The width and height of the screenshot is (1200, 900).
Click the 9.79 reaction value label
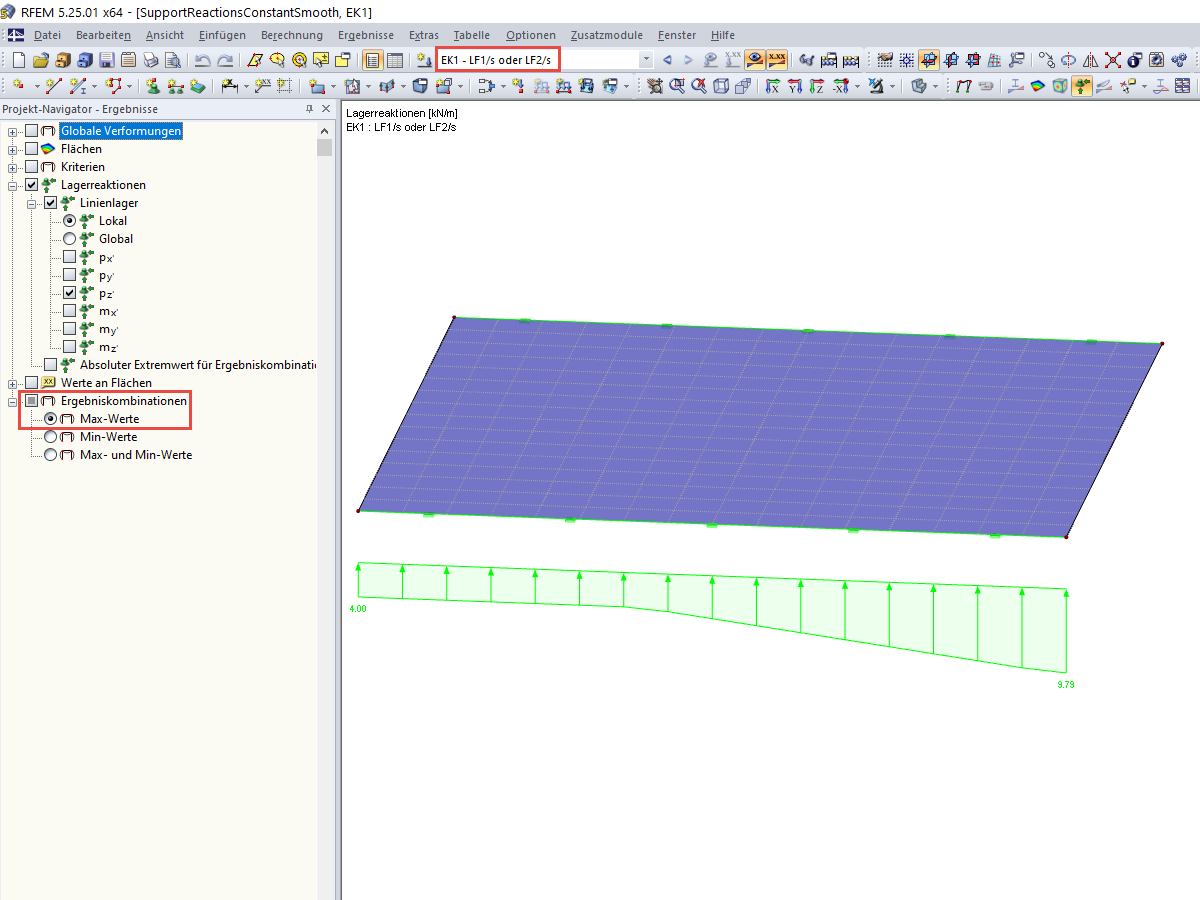[1065, 685]
